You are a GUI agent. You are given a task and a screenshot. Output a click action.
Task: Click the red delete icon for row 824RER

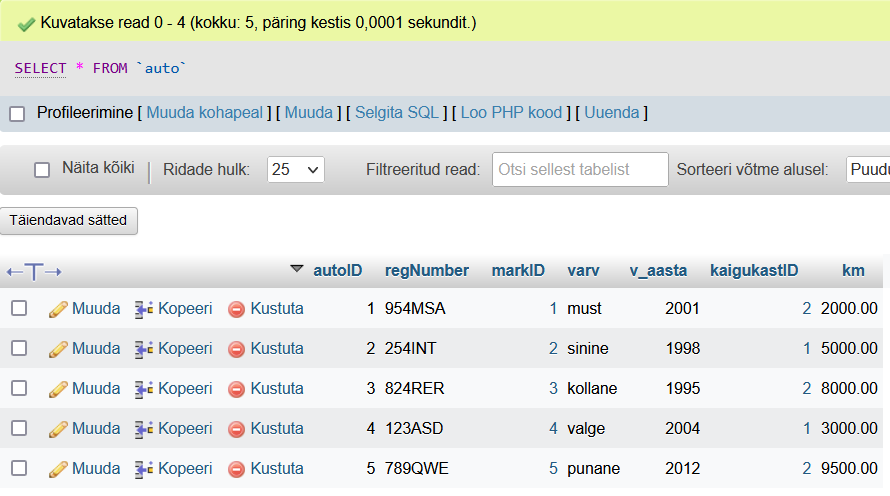coord(236,389)
